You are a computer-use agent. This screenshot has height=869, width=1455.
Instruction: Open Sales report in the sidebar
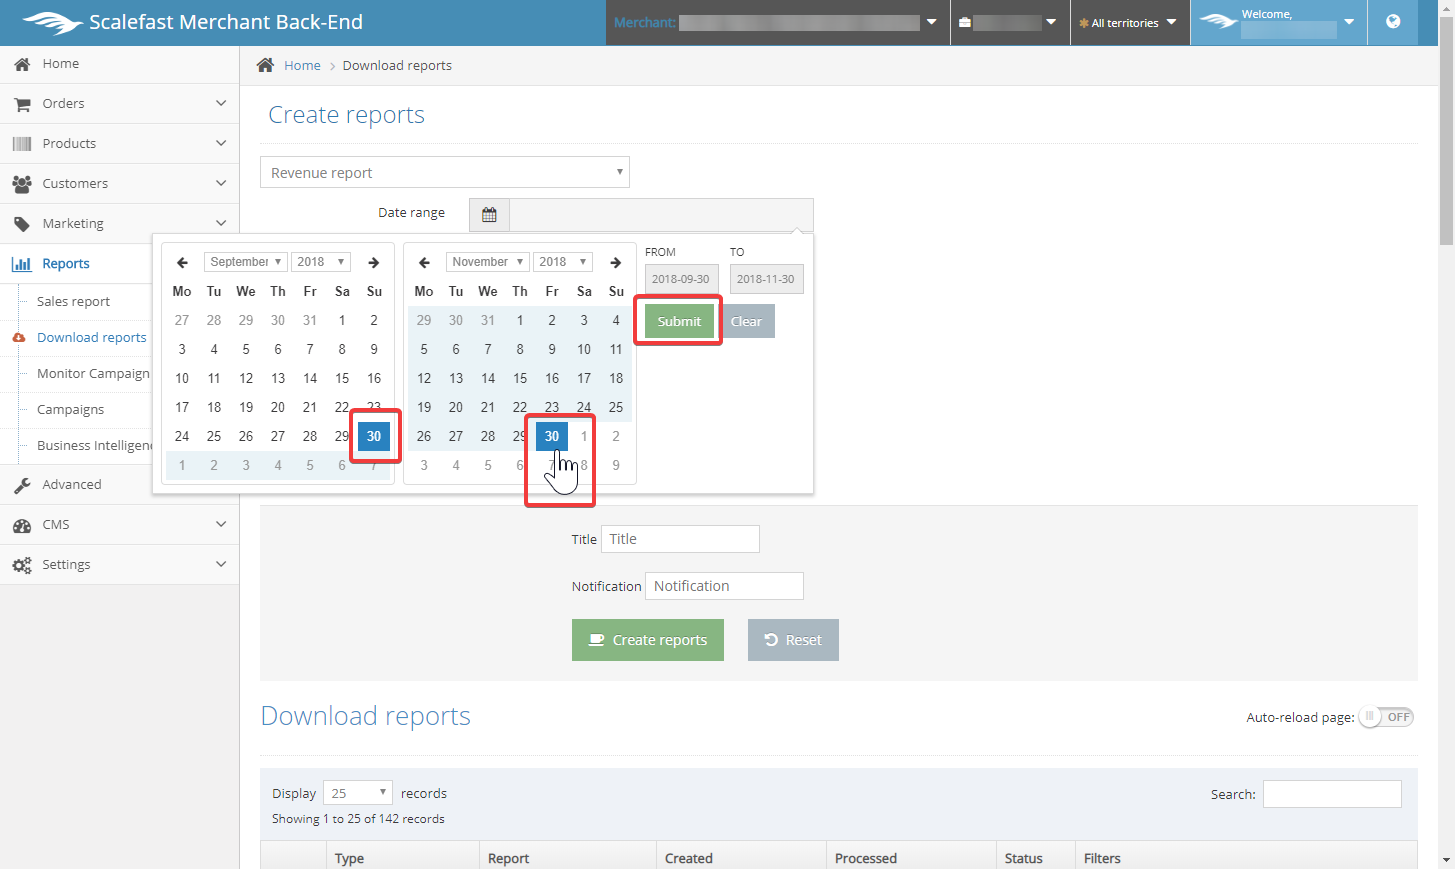73,302
